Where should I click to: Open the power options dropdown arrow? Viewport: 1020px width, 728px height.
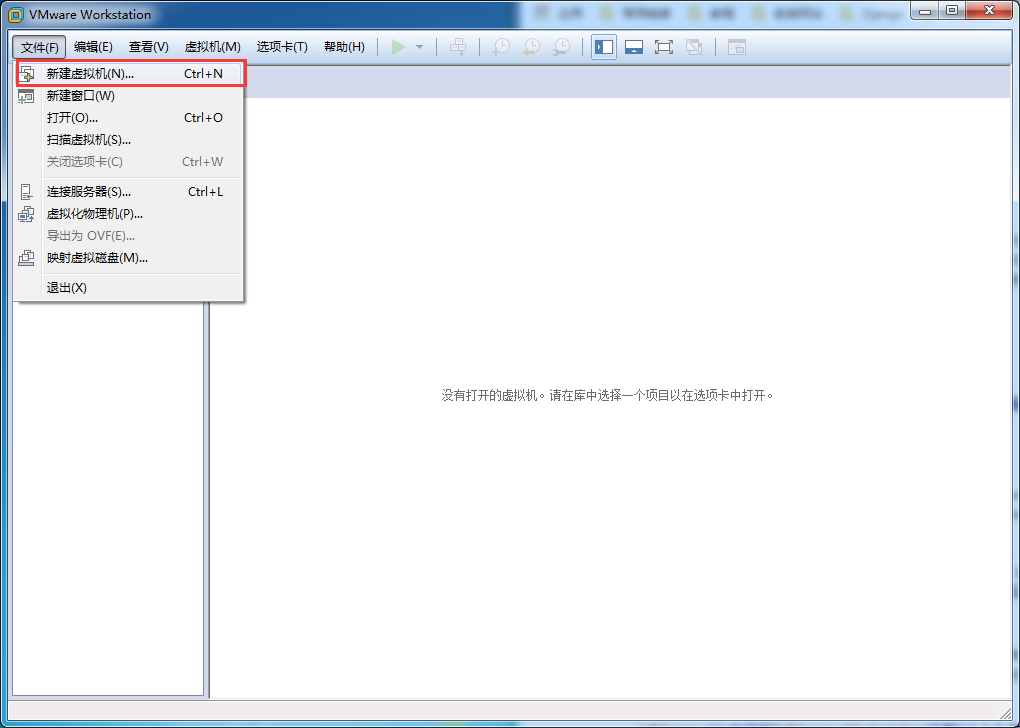[x=420, y=47]
